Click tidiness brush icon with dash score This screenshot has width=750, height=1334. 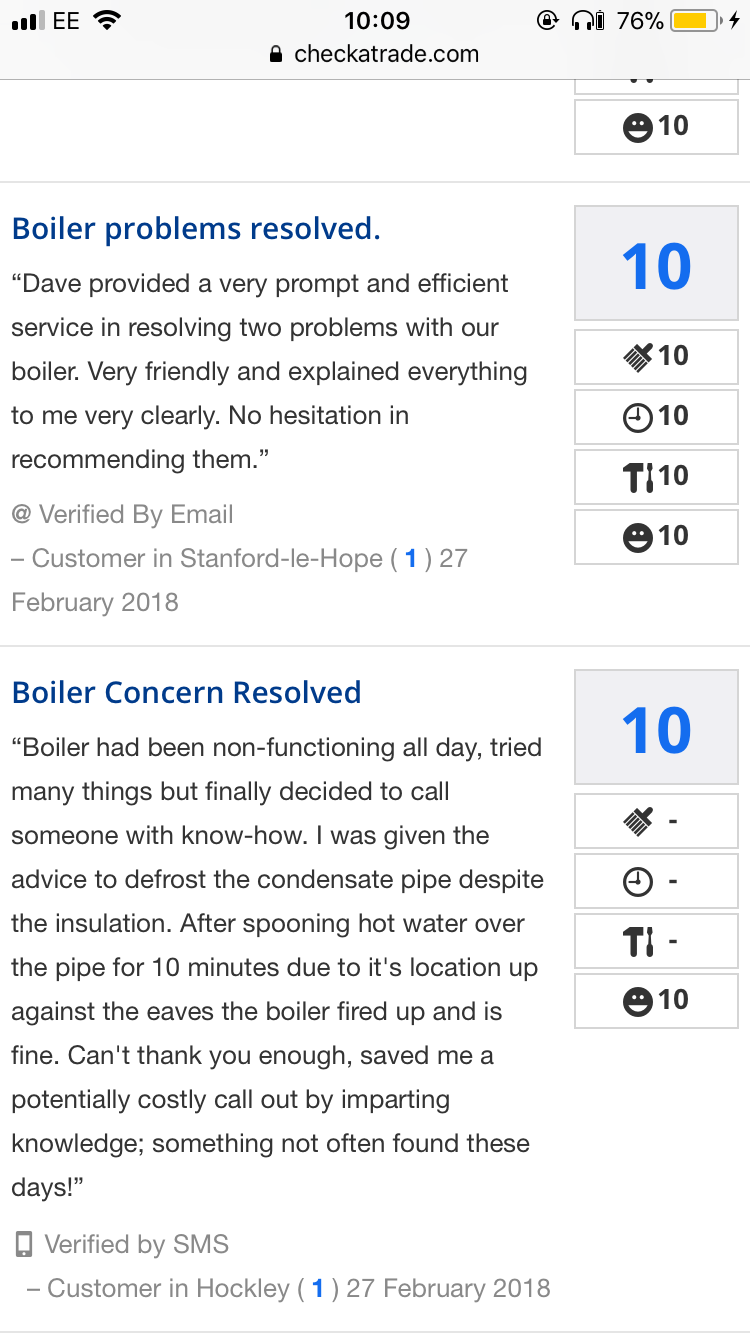point(637,822)
